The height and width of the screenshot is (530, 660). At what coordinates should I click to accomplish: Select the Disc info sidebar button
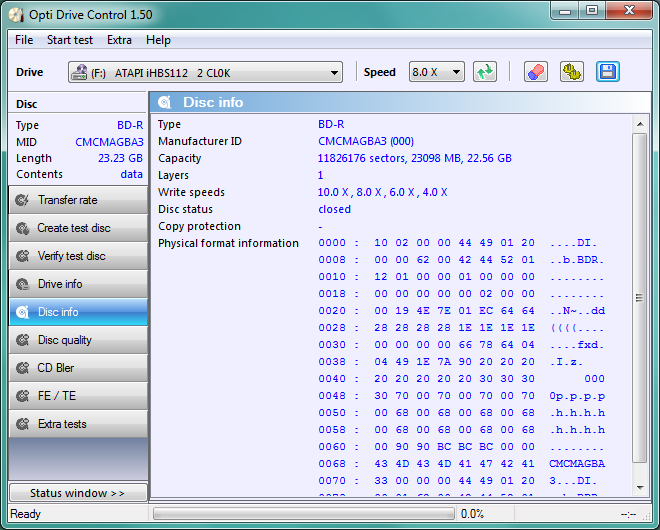(78, 312)
